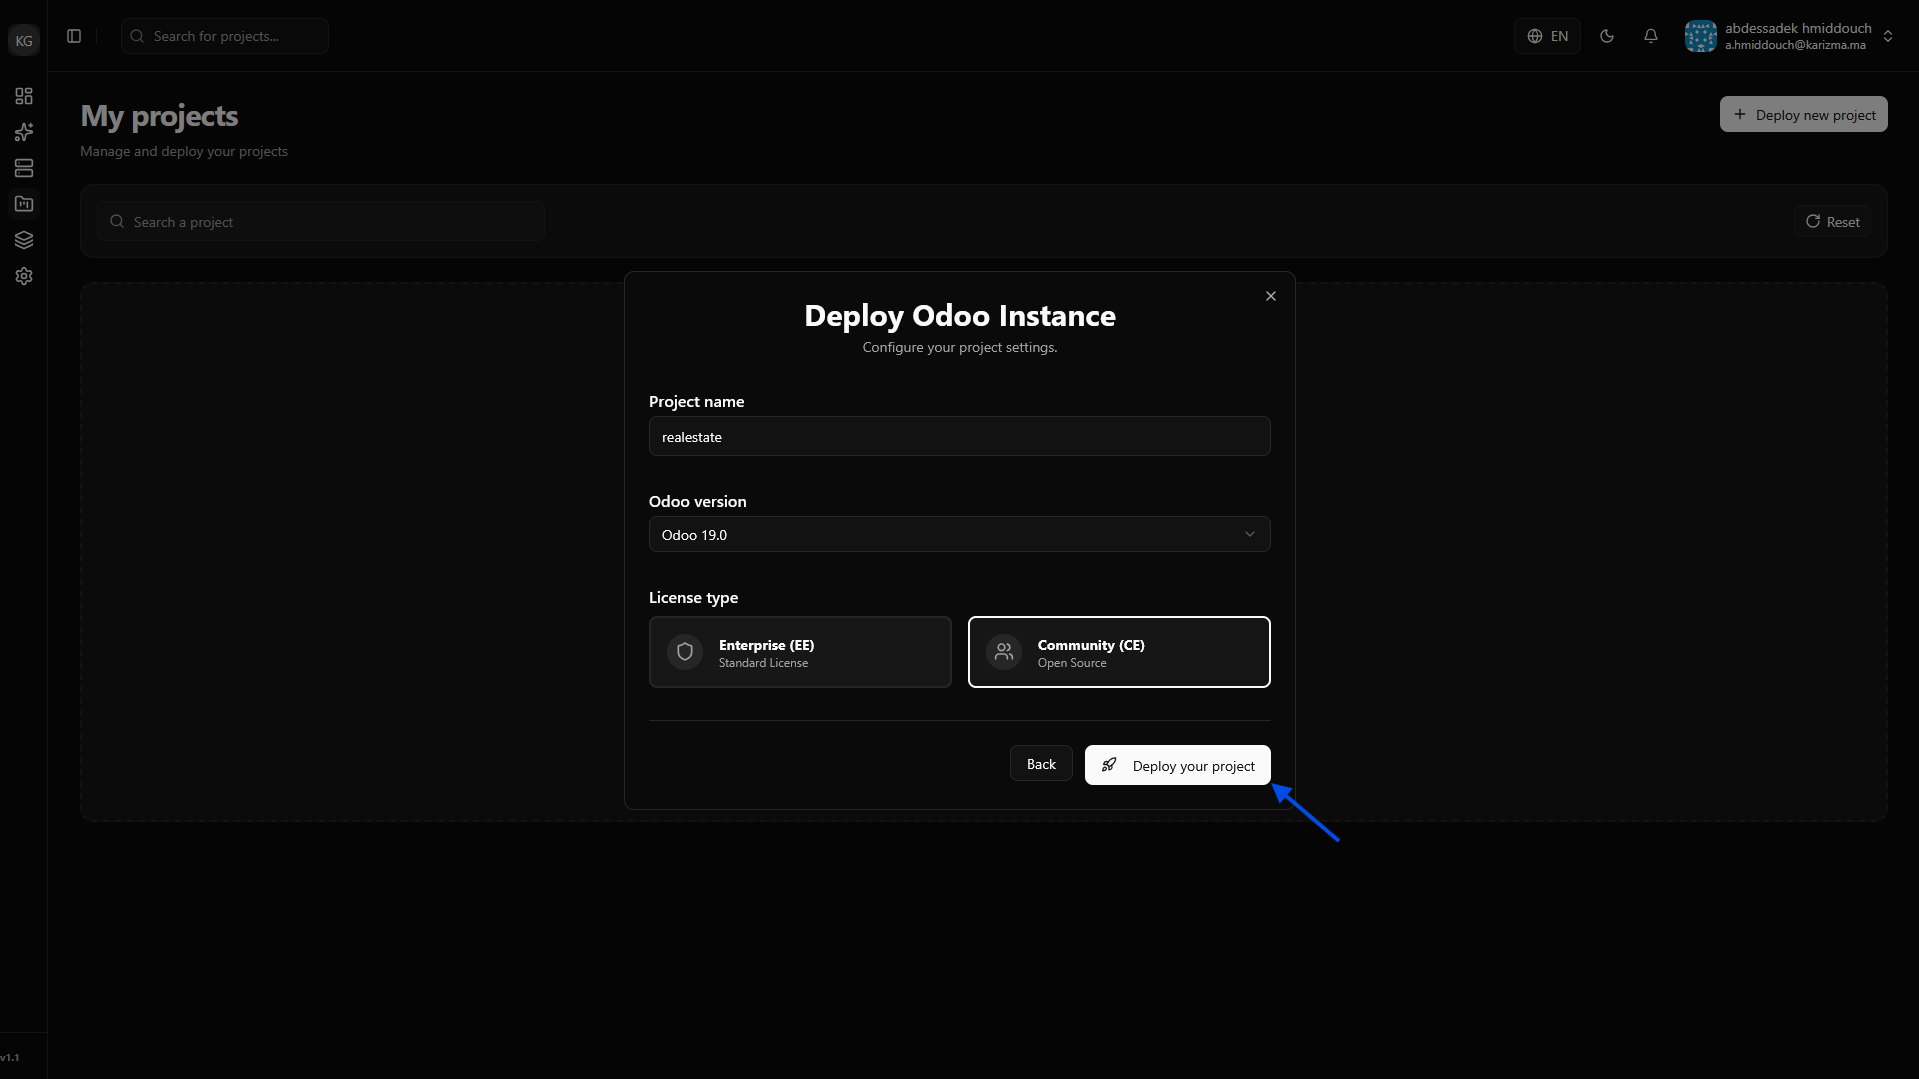
Task: Toggle the sidebar panel icon
Action: 74,36
